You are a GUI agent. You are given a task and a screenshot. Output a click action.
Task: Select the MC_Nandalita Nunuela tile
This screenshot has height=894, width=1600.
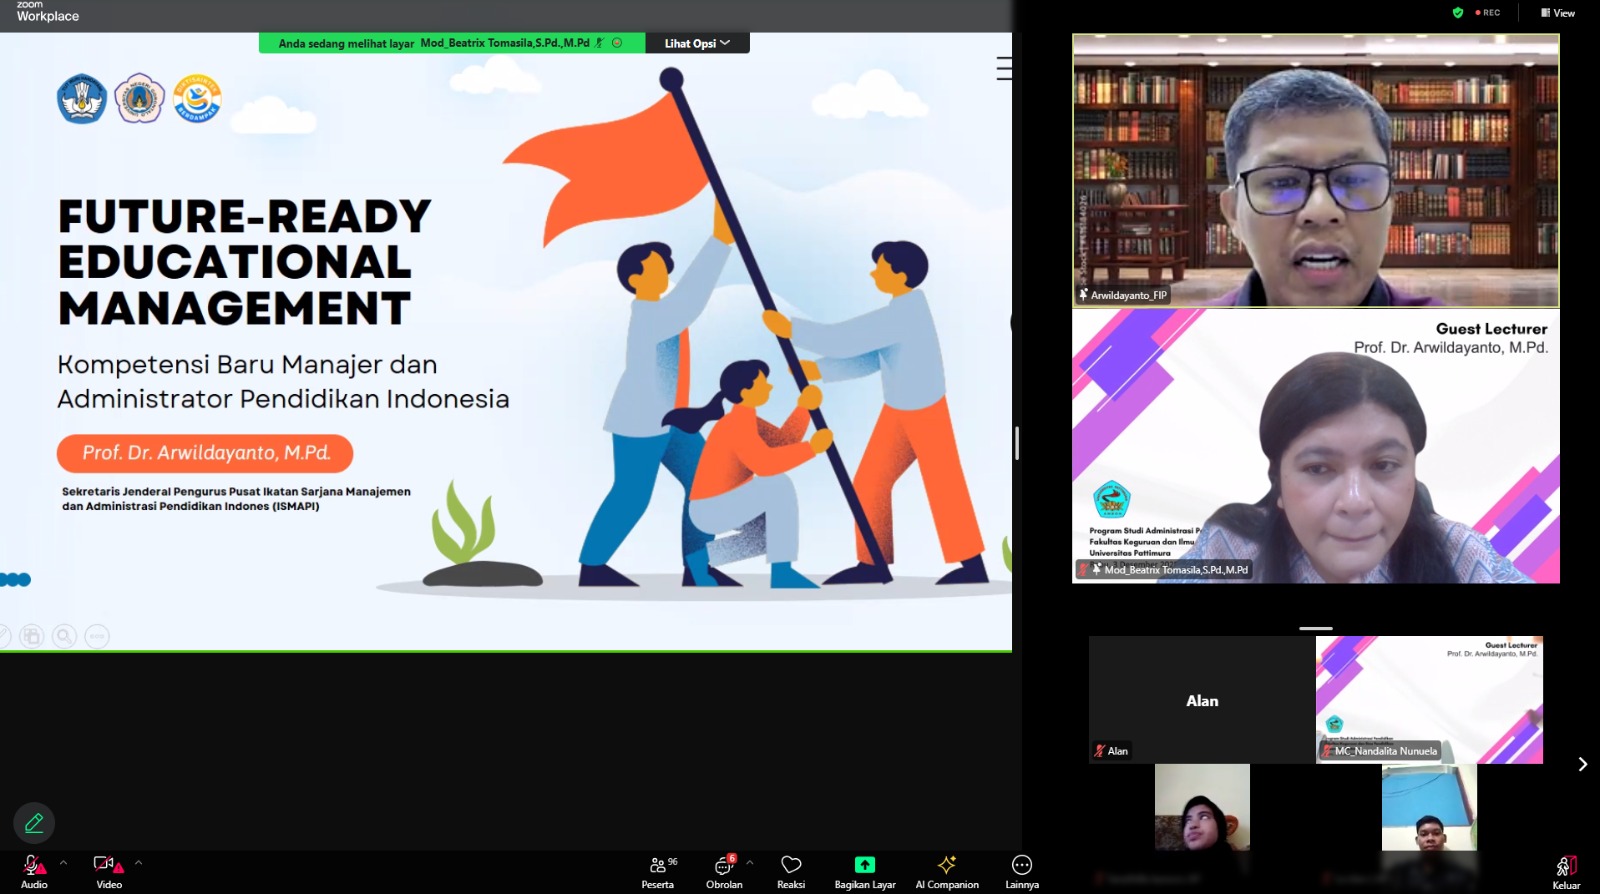pyautogui.click(x=1429, y=700)
